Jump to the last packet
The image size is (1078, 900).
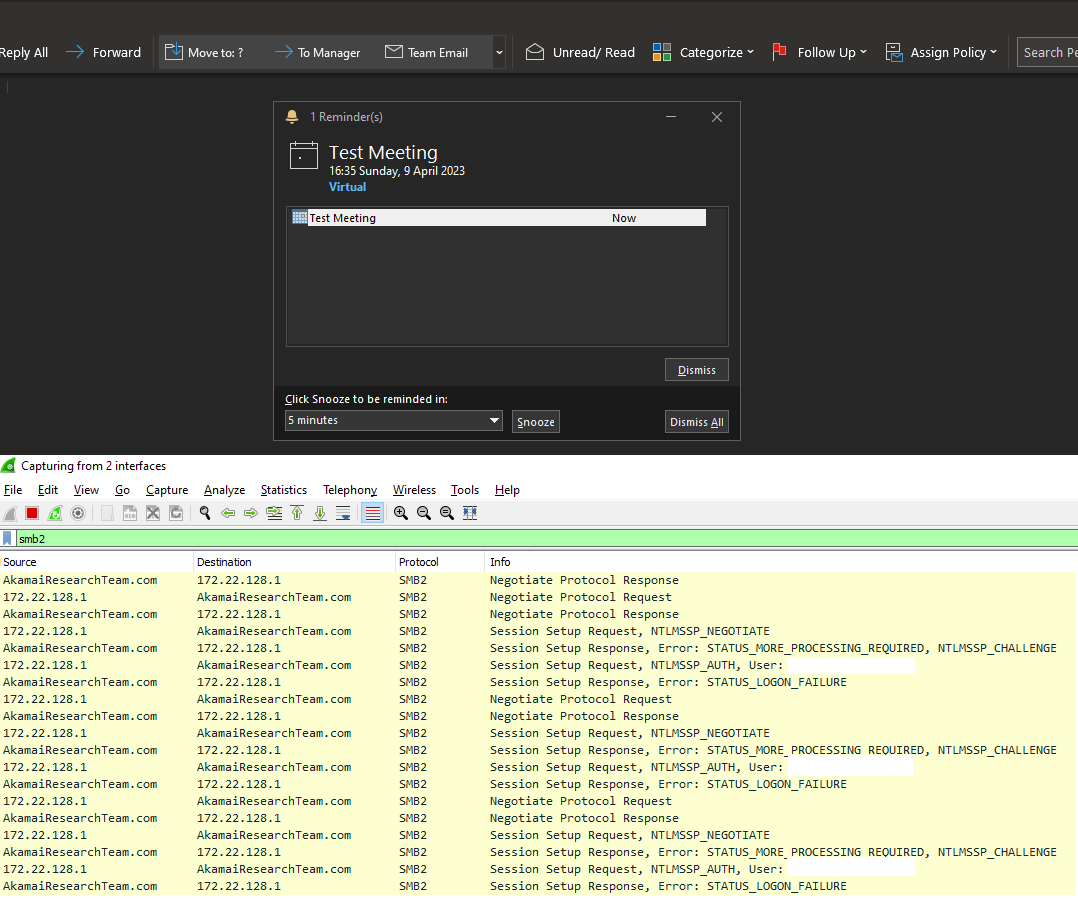[320, 513]
